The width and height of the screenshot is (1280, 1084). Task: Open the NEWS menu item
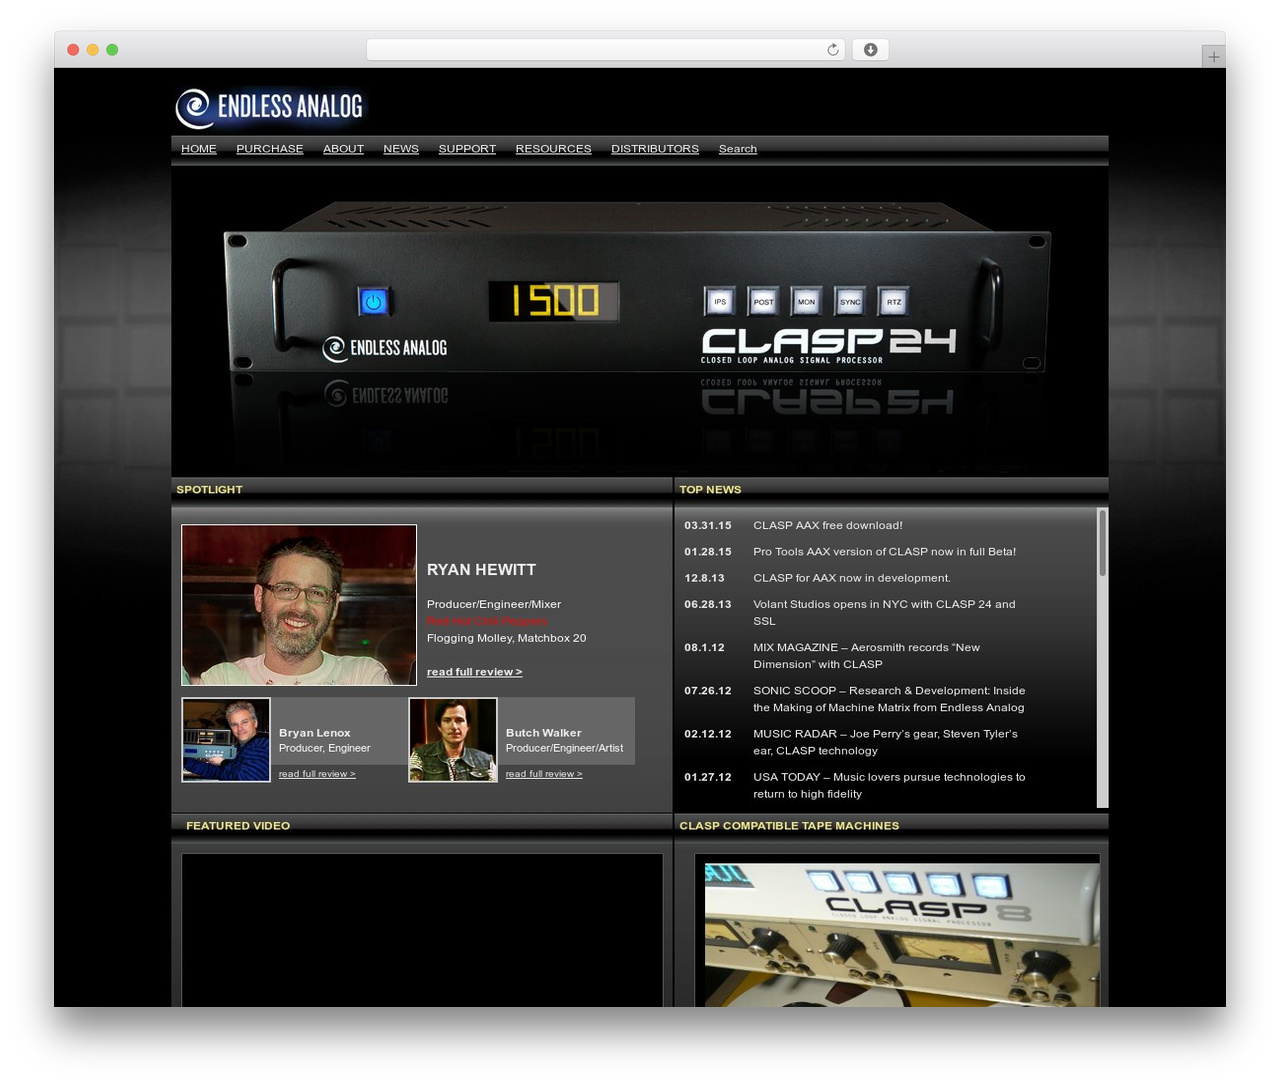coord(401,149)
